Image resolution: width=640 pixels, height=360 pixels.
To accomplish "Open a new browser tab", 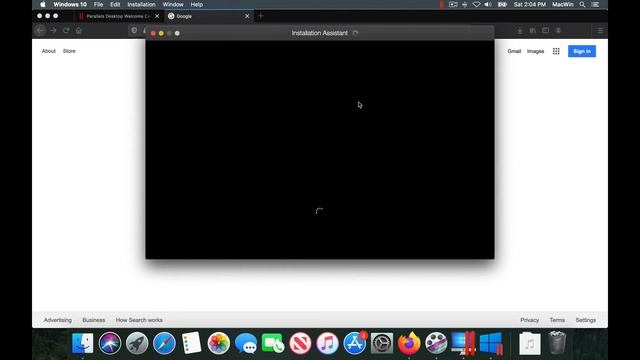I will pos(261,16).
